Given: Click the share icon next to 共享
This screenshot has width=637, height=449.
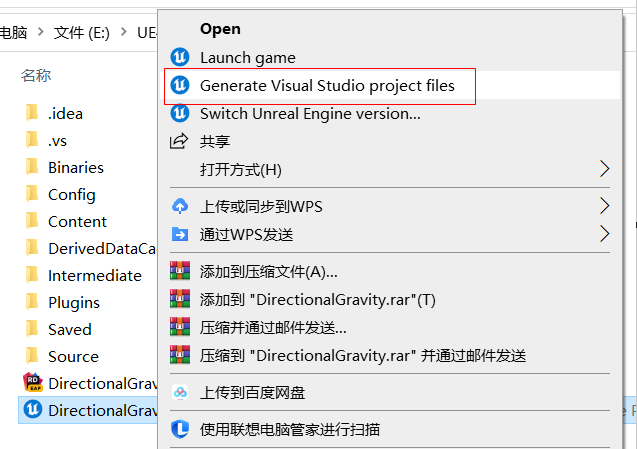Looking at the screenshot, I should click(x=180, y=141).
